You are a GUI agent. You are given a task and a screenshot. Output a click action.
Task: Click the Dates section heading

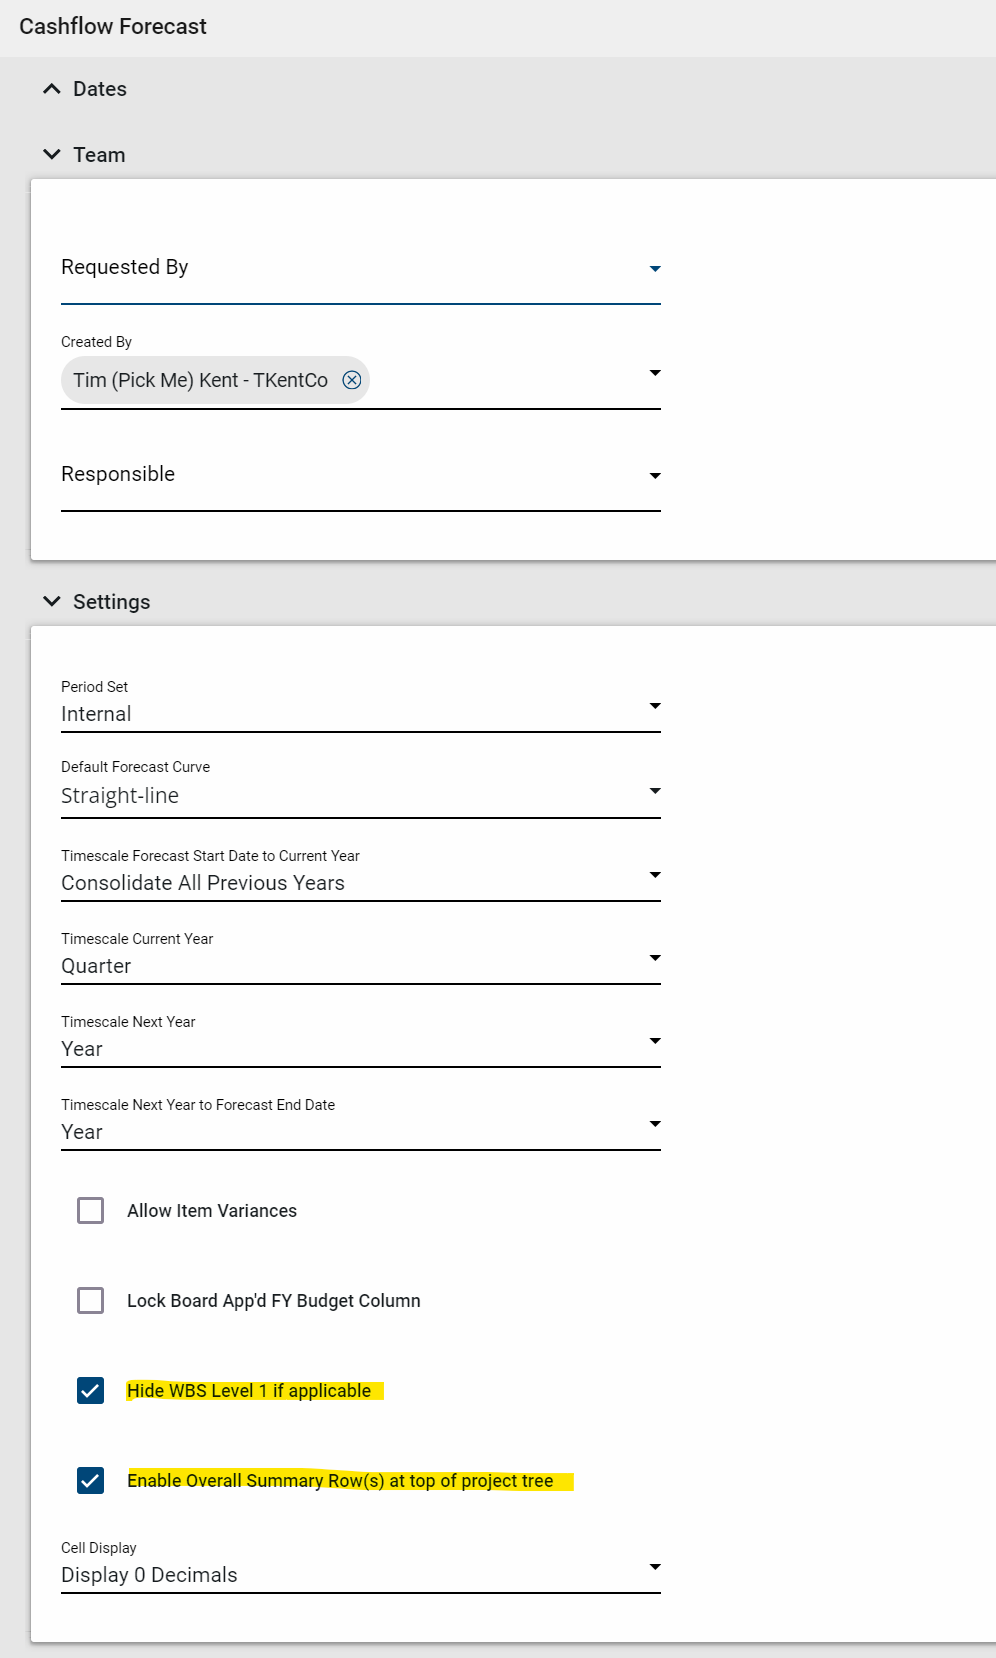[100, 89]
